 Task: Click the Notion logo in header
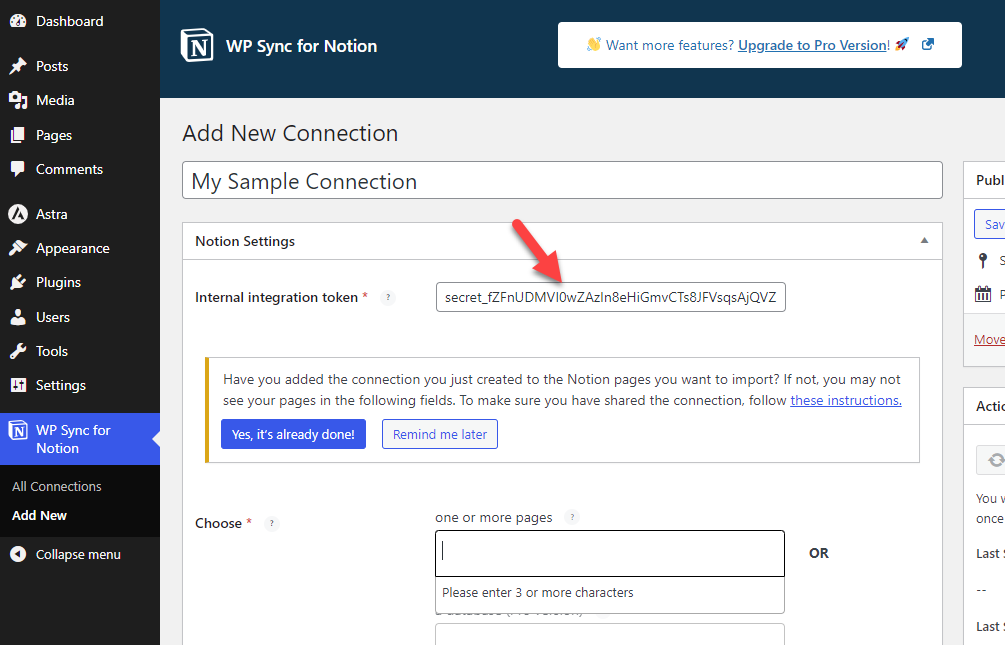(197, 46)
